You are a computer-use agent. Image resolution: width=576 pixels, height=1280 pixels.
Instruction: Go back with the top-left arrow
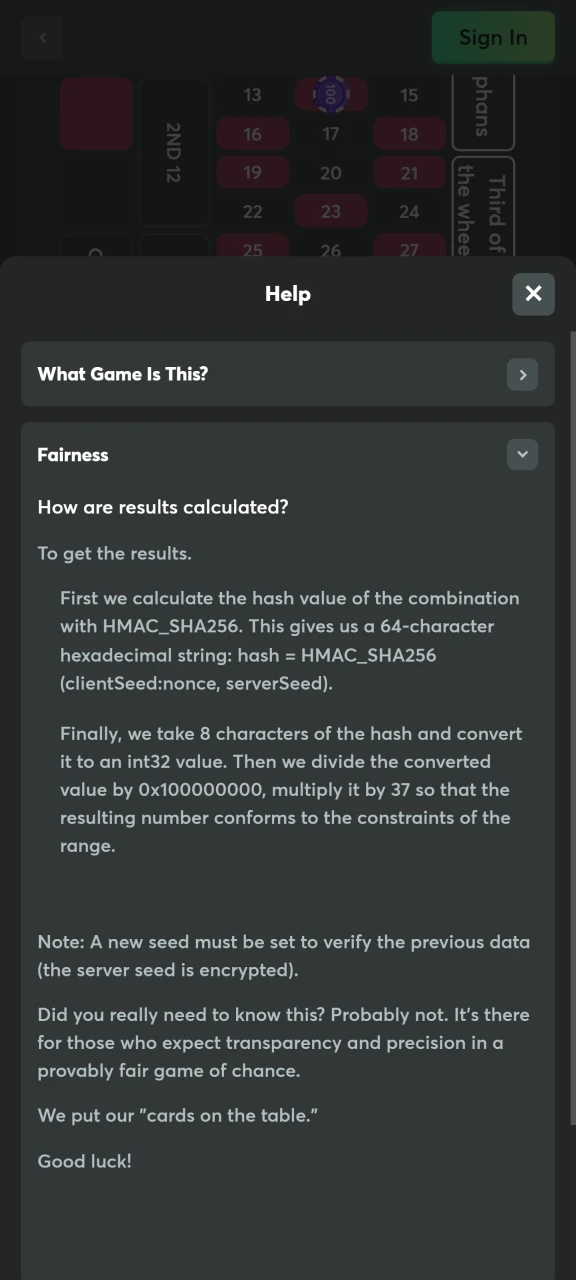click(42, 38)
